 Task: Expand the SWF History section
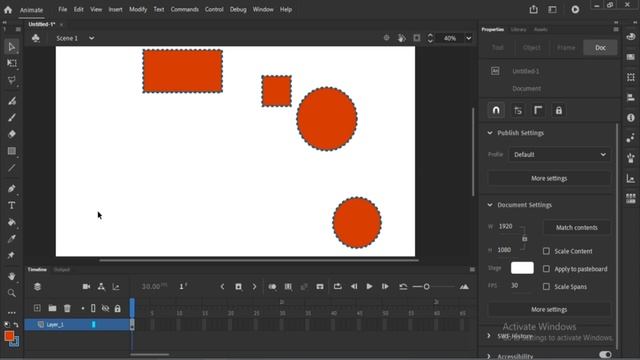[x=489, y=336]
